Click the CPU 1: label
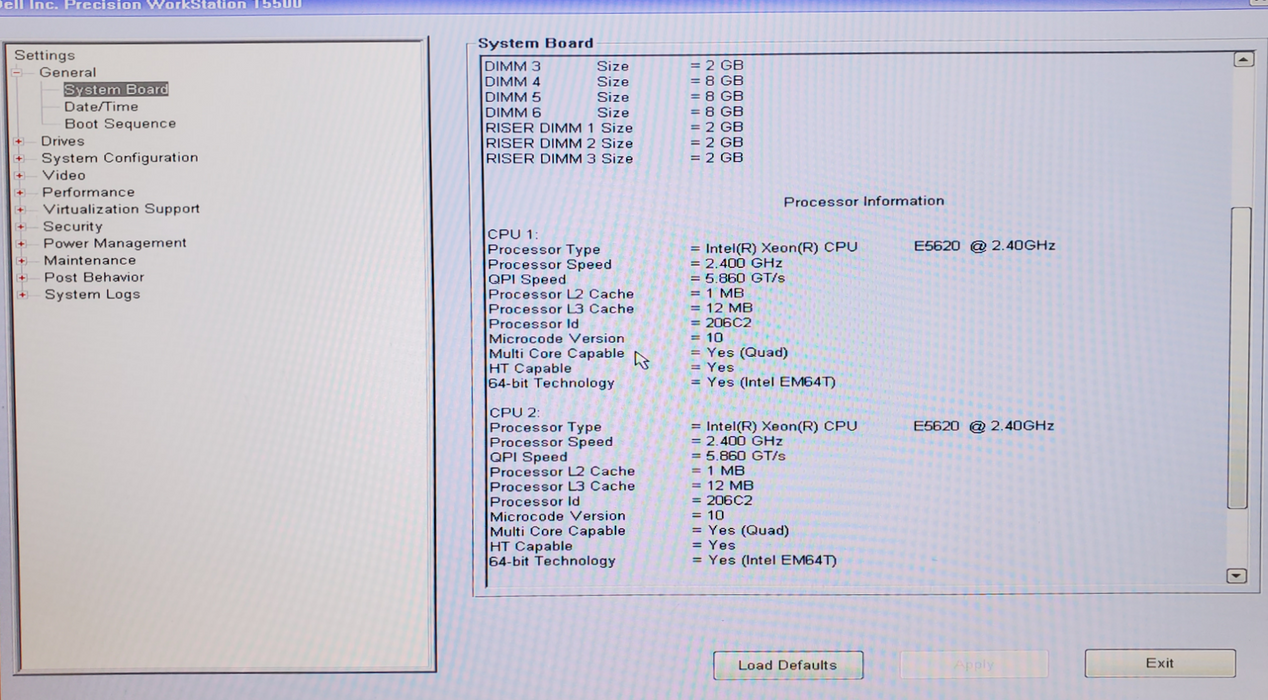The height and width of the screenshot is (700, 1268). (x=513, y=234)
